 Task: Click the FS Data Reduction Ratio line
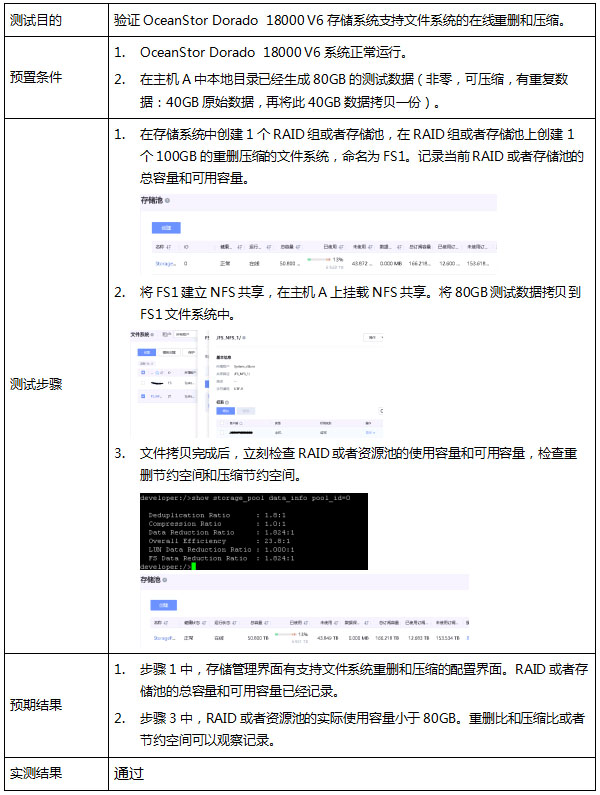coord(221,558)
